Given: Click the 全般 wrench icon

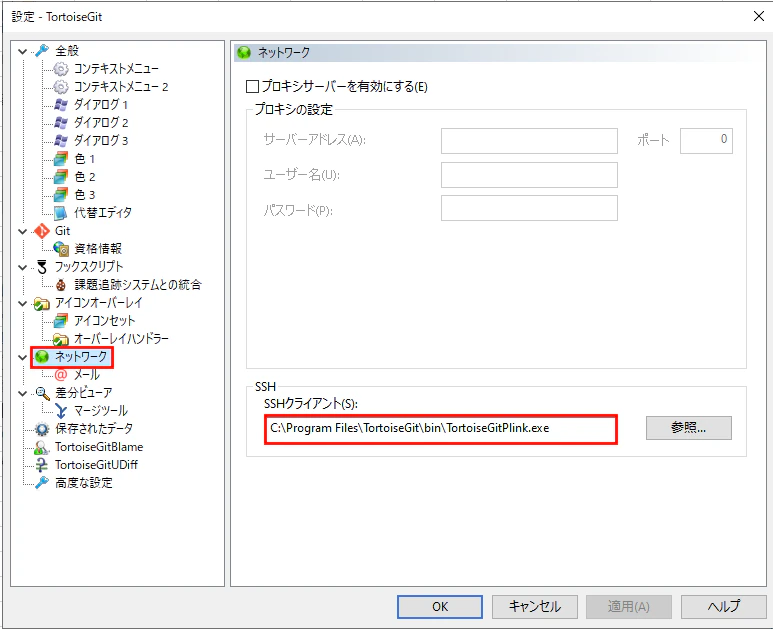Looking at the screenshot, I should coord(42,51).
